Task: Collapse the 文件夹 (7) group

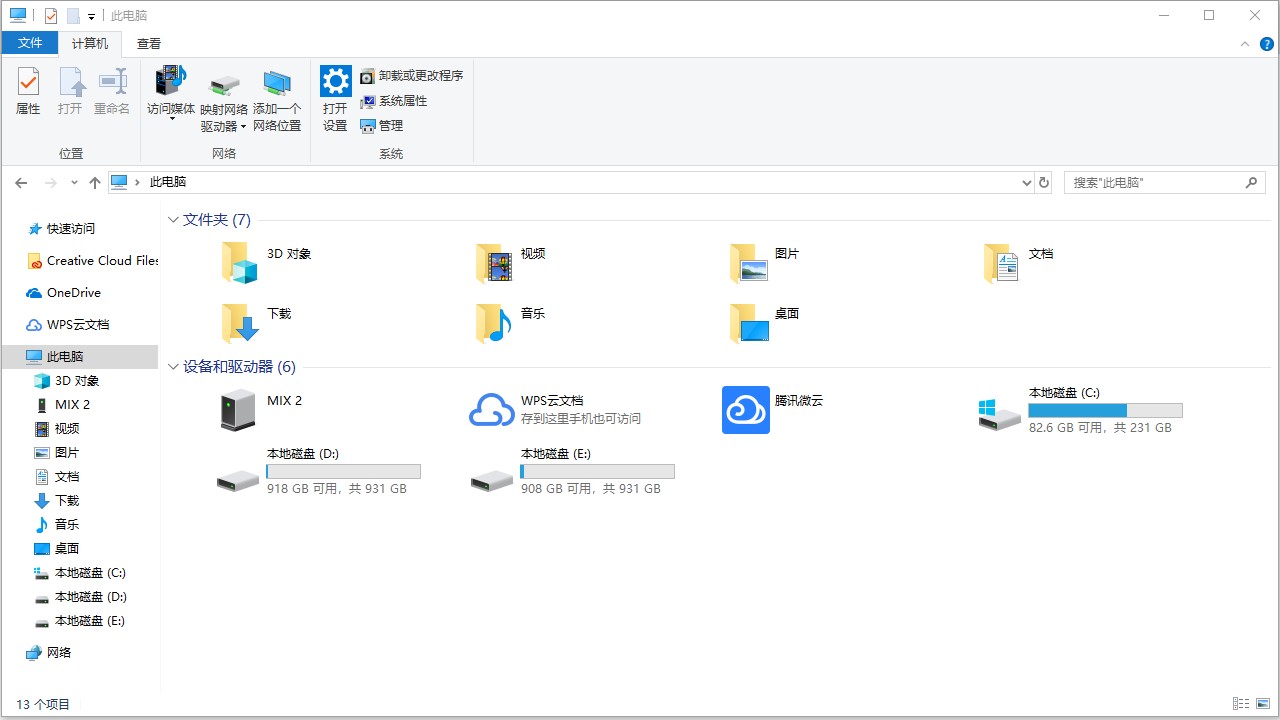Action: click(x=174, y=220)
